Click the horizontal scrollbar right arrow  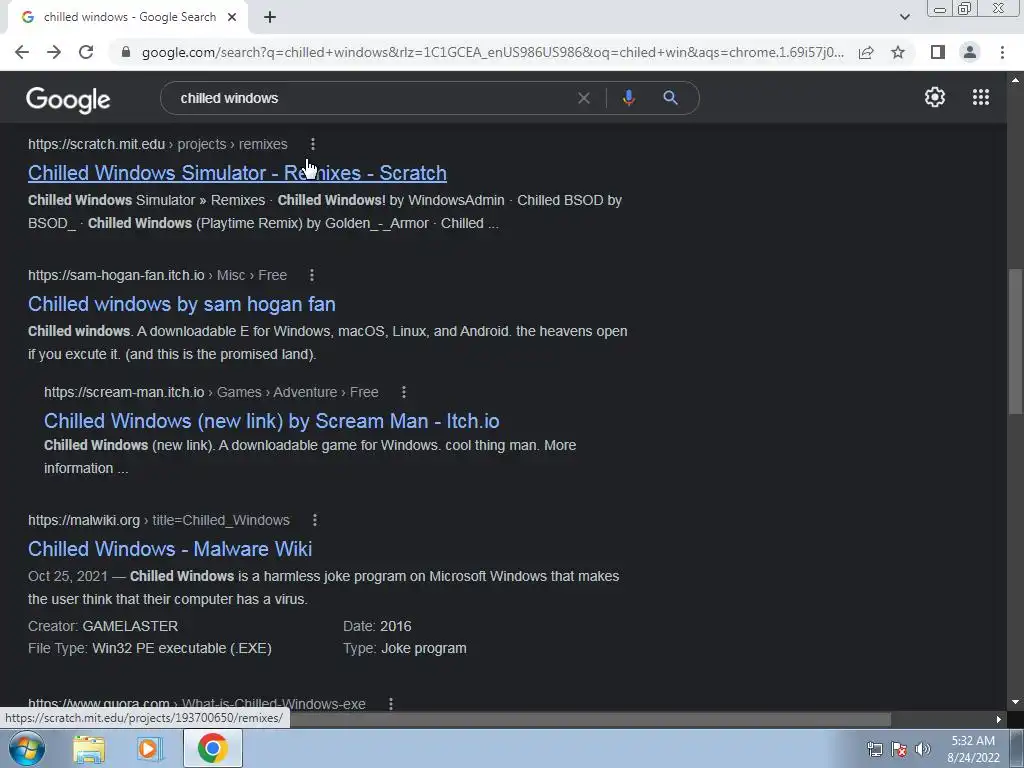click(998, 719)
